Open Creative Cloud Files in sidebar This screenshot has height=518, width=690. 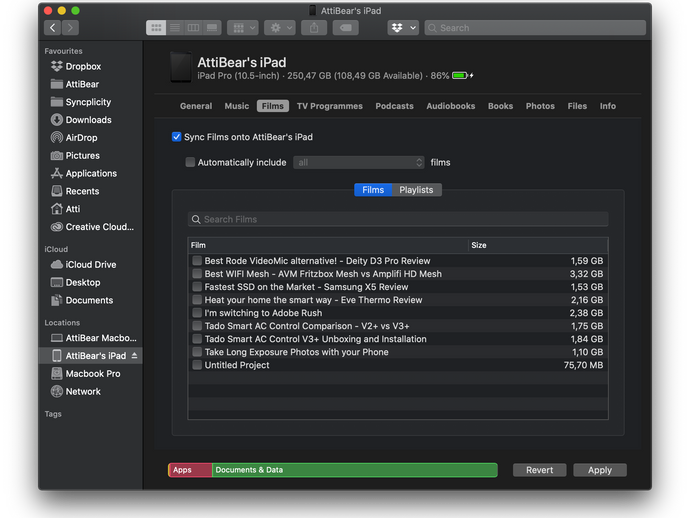coord(92,227)
